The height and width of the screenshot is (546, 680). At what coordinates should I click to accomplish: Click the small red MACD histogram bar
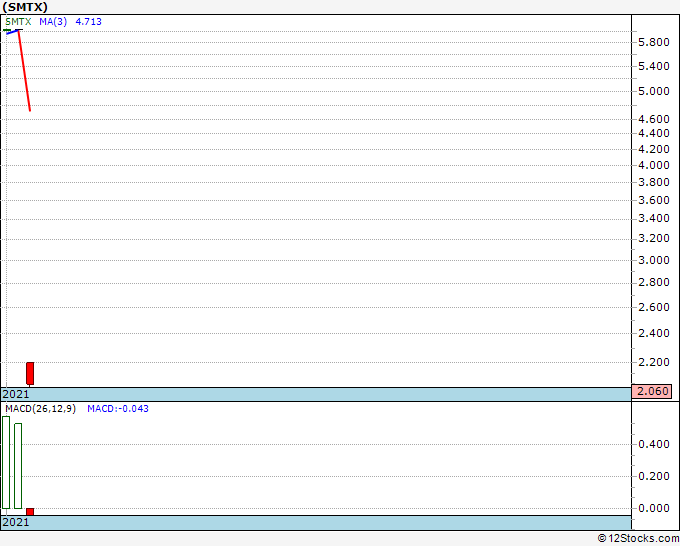30,512
